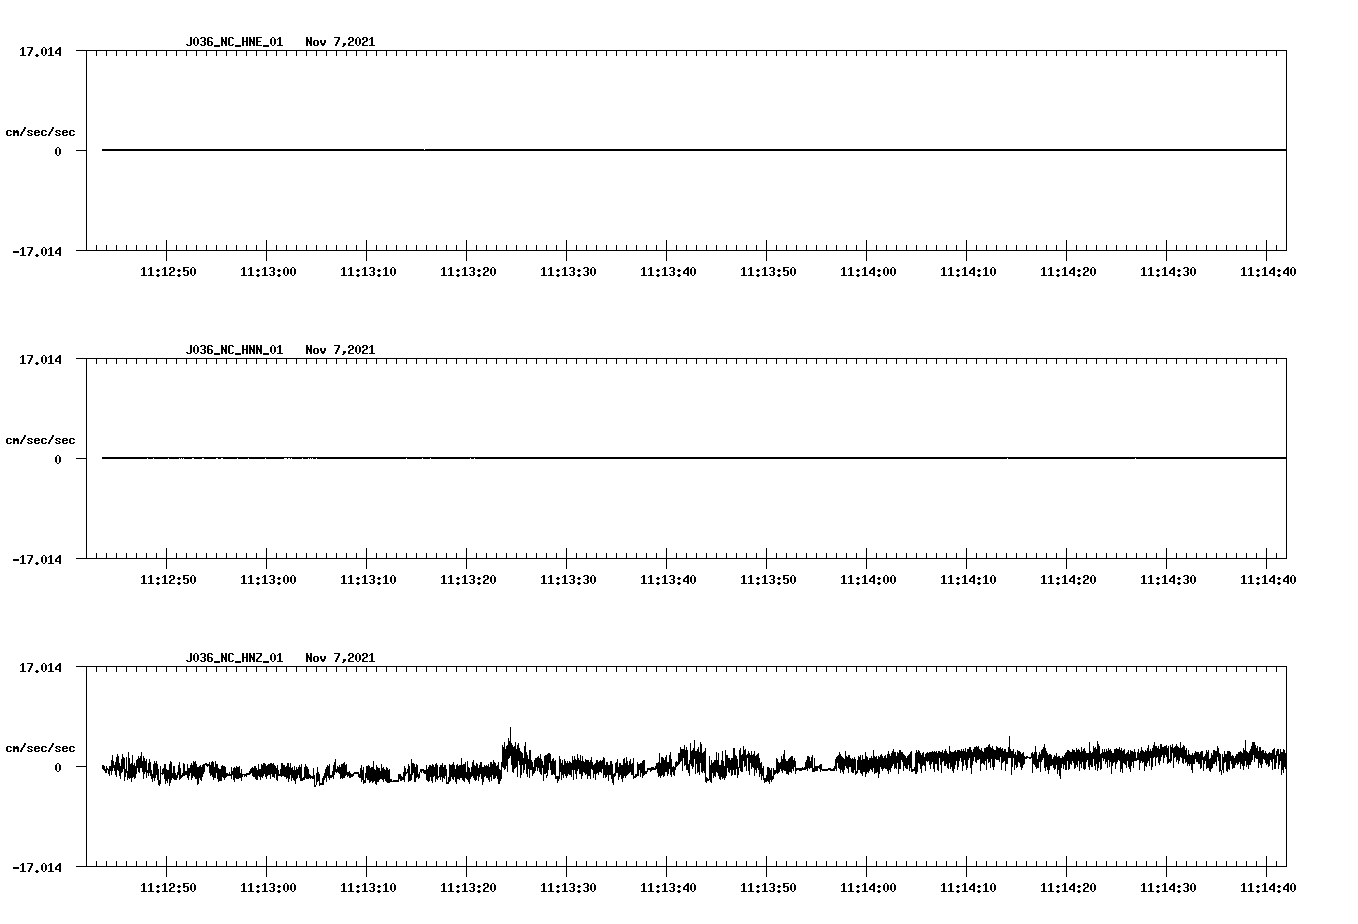Click 11:14:10 time label on HNN plot
Screen dimensions: 1358x924
pyautogui.click(x=968, y=580)
